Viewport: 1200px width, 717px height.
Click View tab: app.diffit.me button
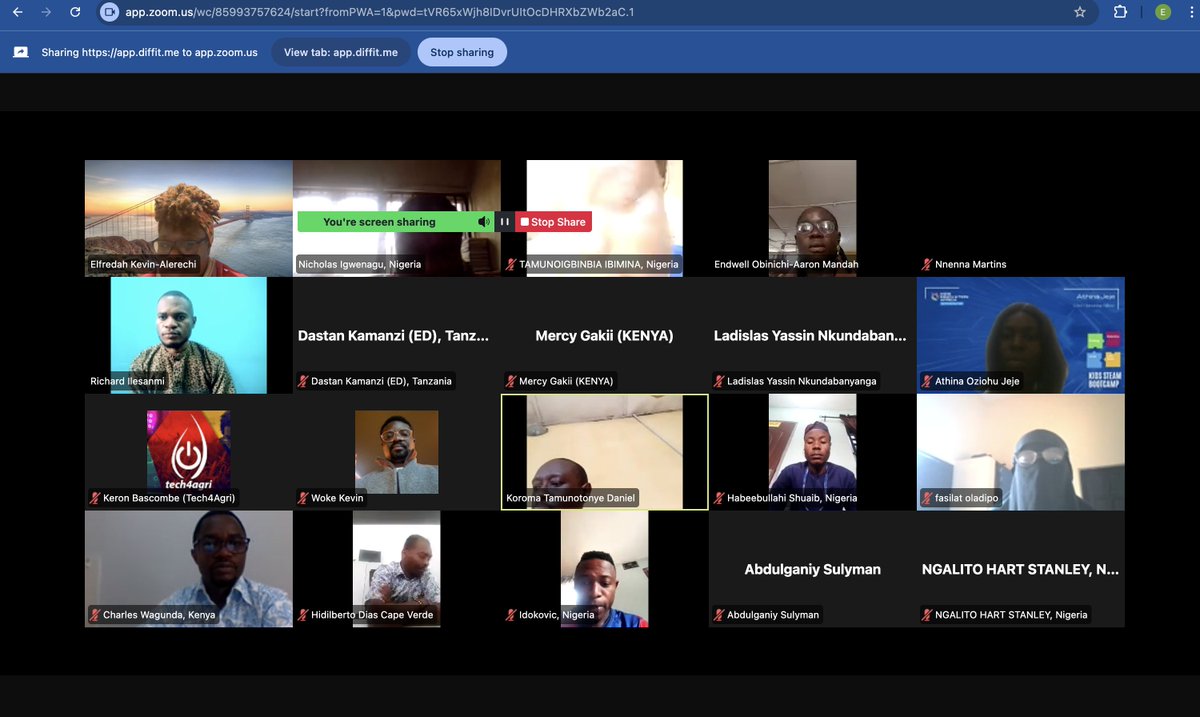pos(341,52)
